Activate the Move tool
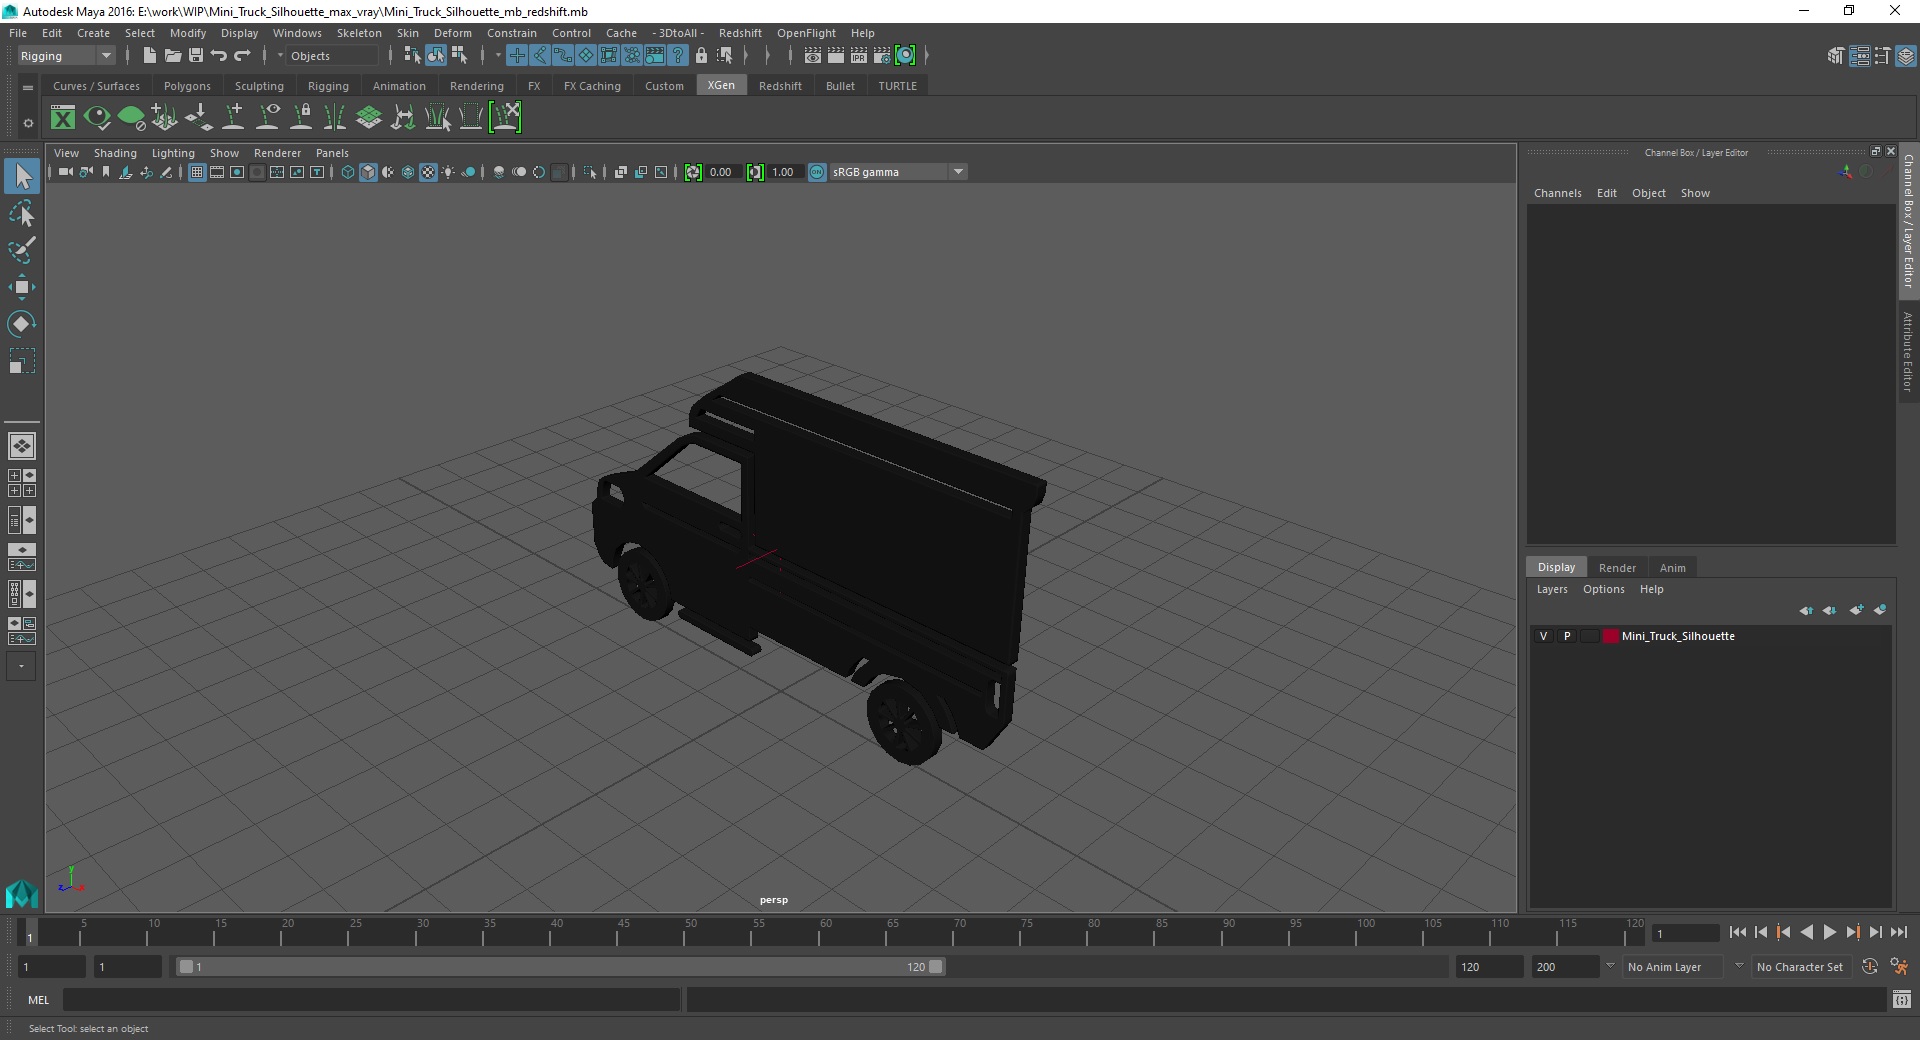Image resolution: width=1920 pixels, height=1040 pixels. (x=22, y=287)
